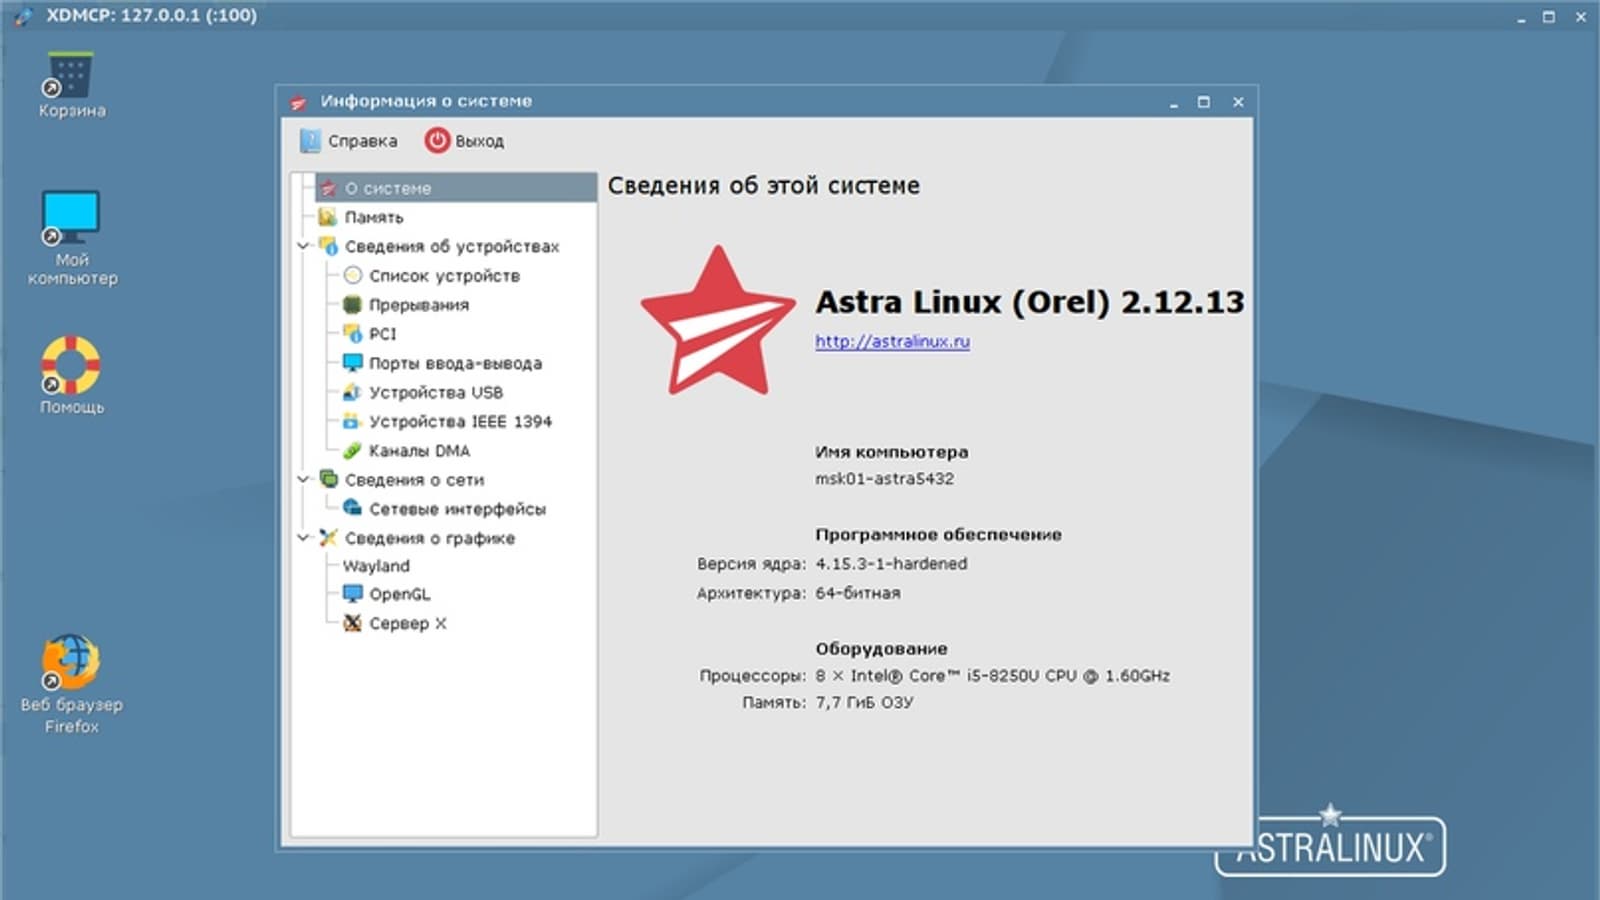Click the Список устройств icon
Screen dimensions: 1600x900
352,275
